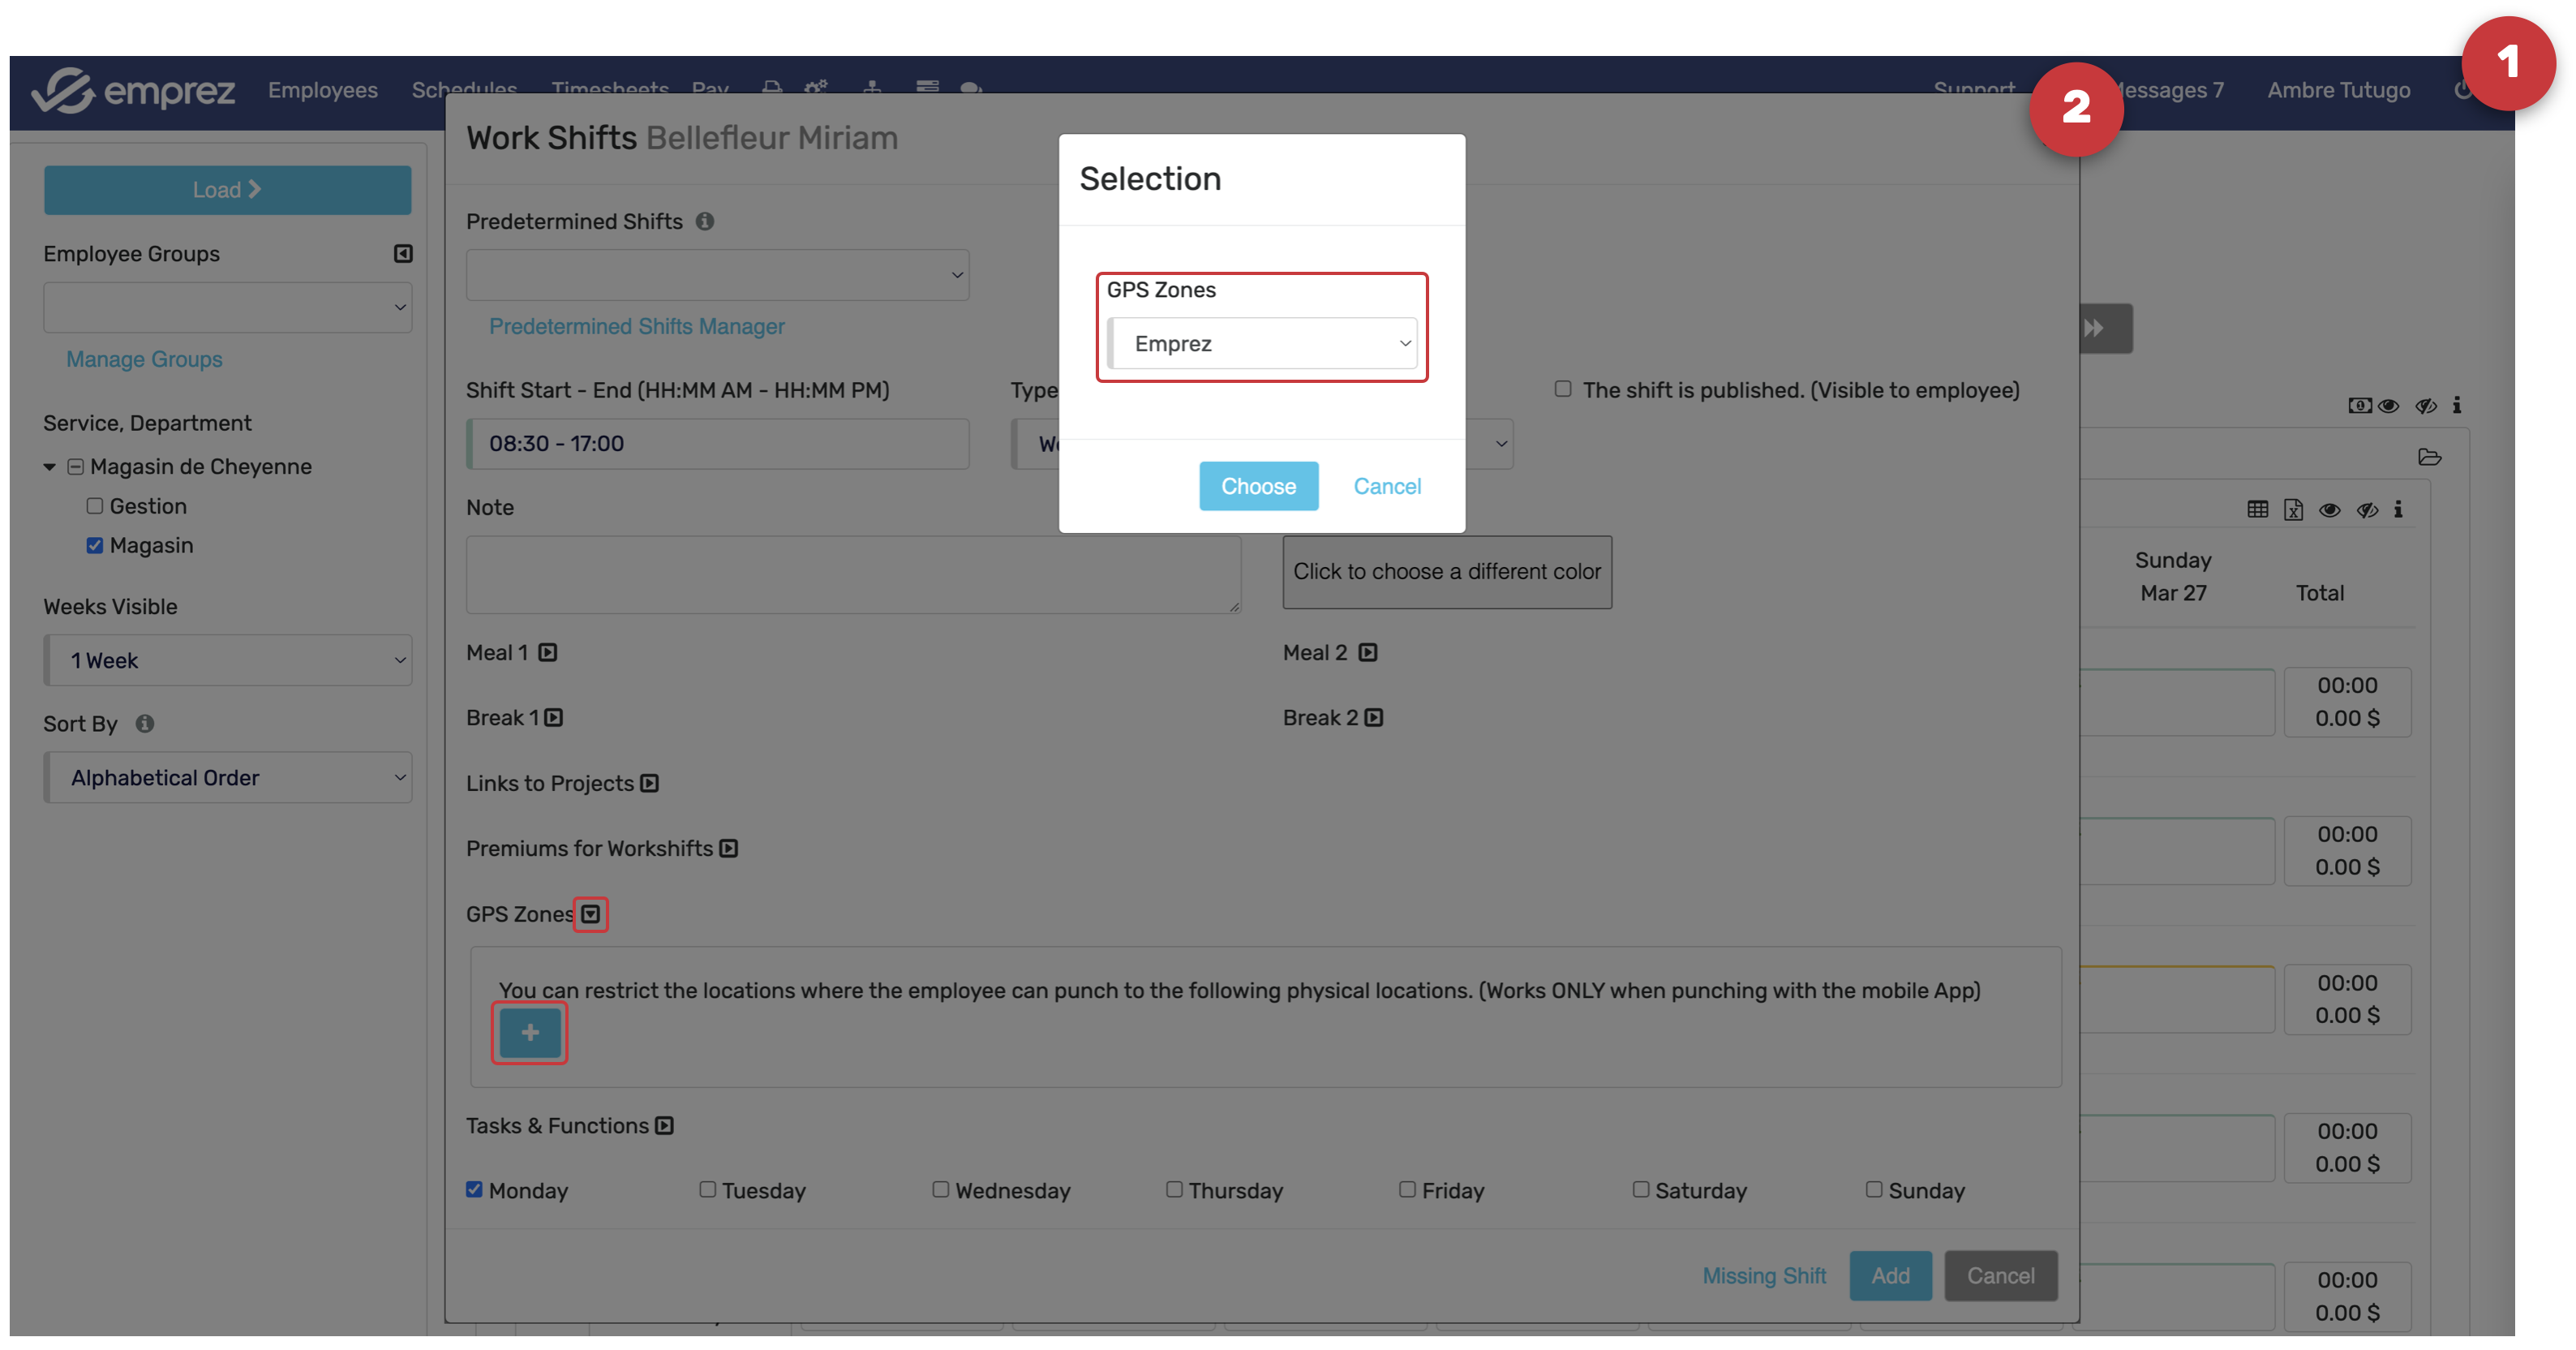Uncheck the Magasin department checkbox
Screen dimensions: 2576x1350
pos(95,545)
